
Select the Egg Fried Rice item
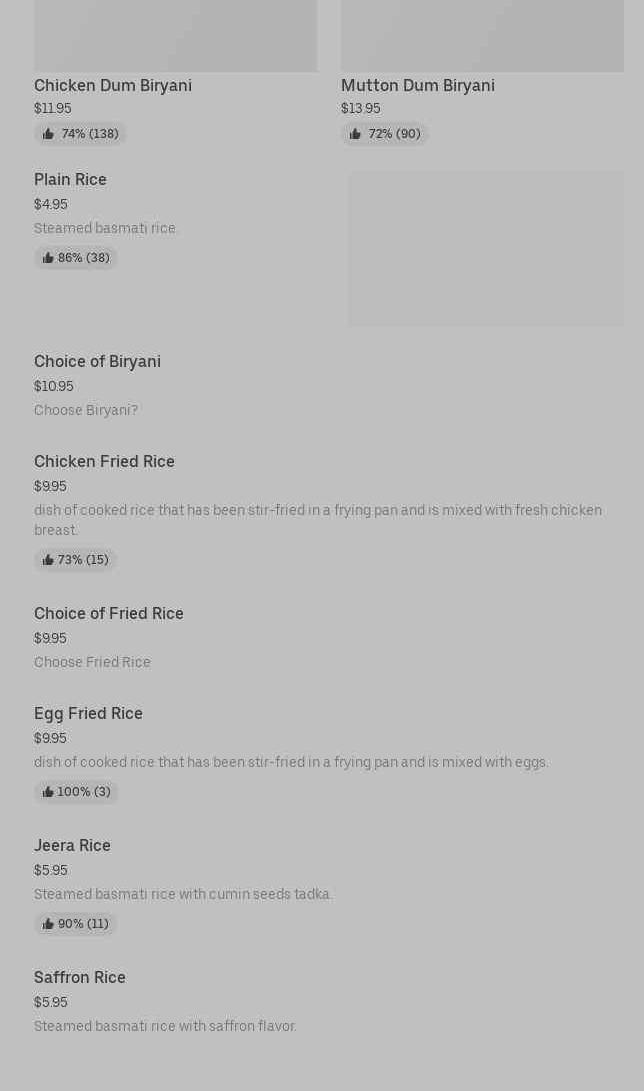click(x=88, y=714)
